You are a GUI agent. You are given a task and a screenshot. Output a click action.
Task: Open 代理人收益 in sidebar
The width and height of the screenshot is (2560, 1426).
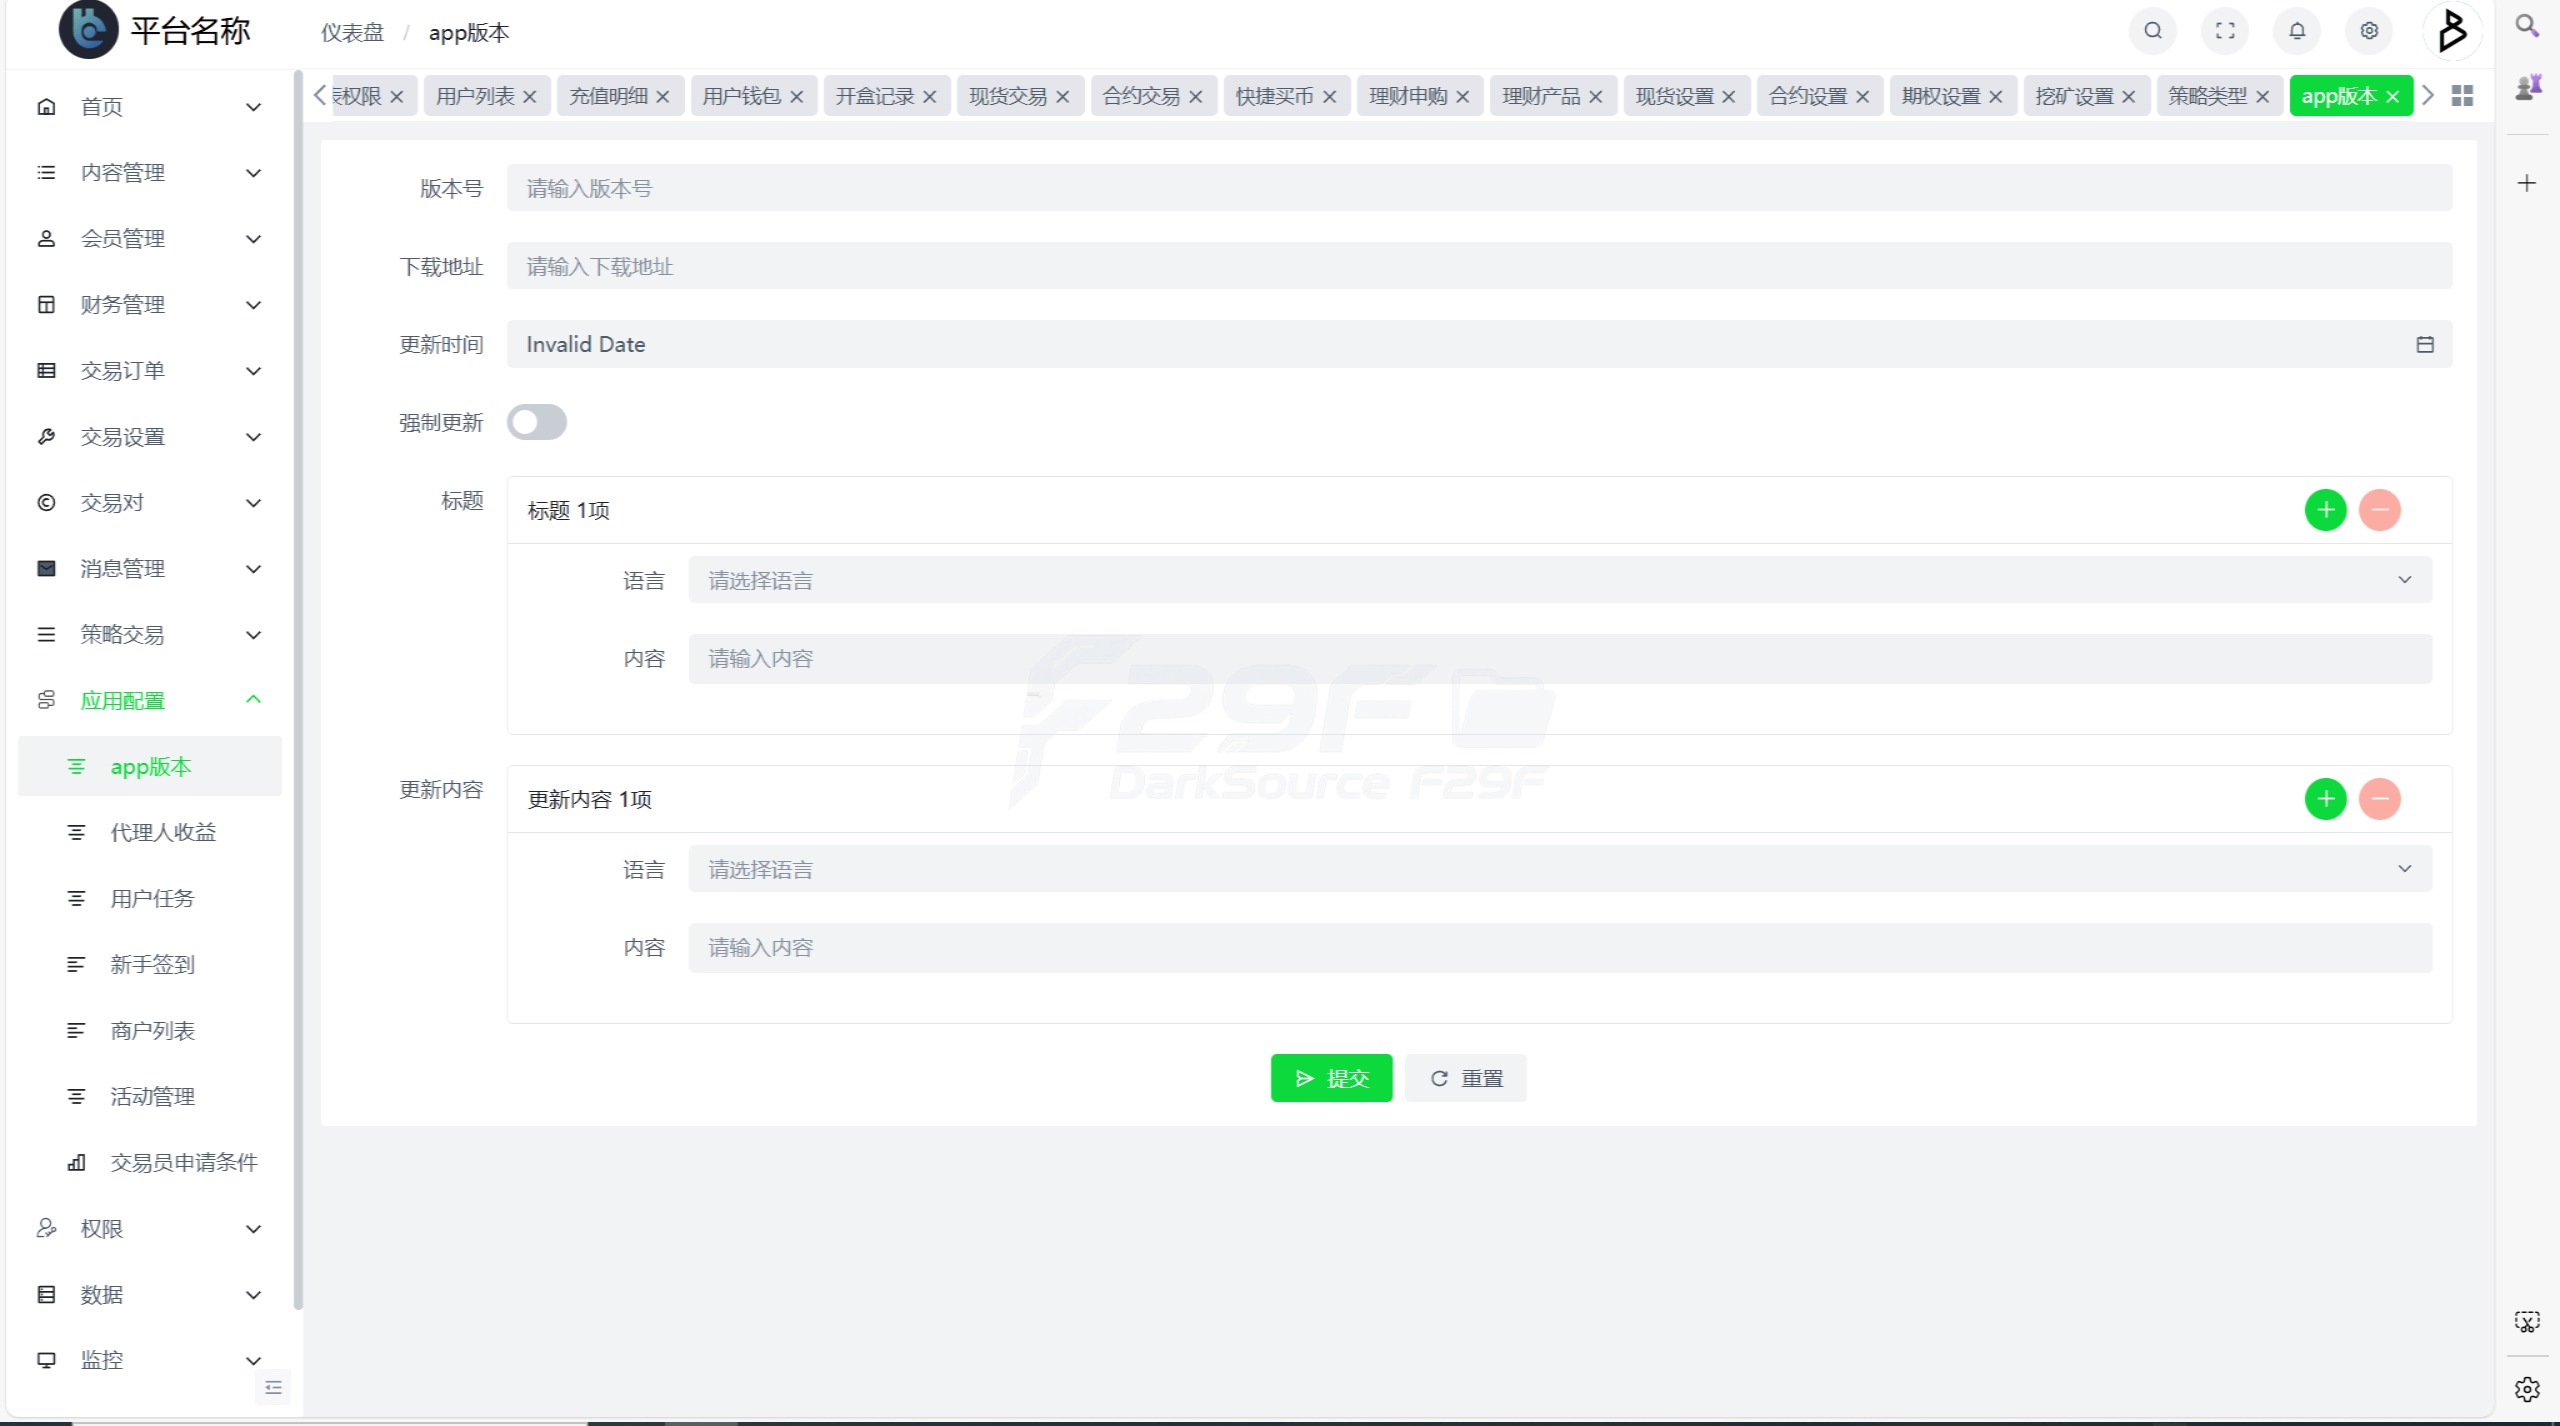(163, 832)
